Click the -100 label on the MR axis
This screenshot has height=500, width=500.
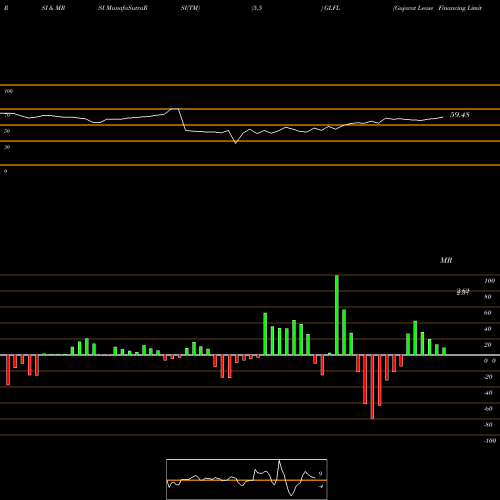pyautogui.click(x=490, y=441)
